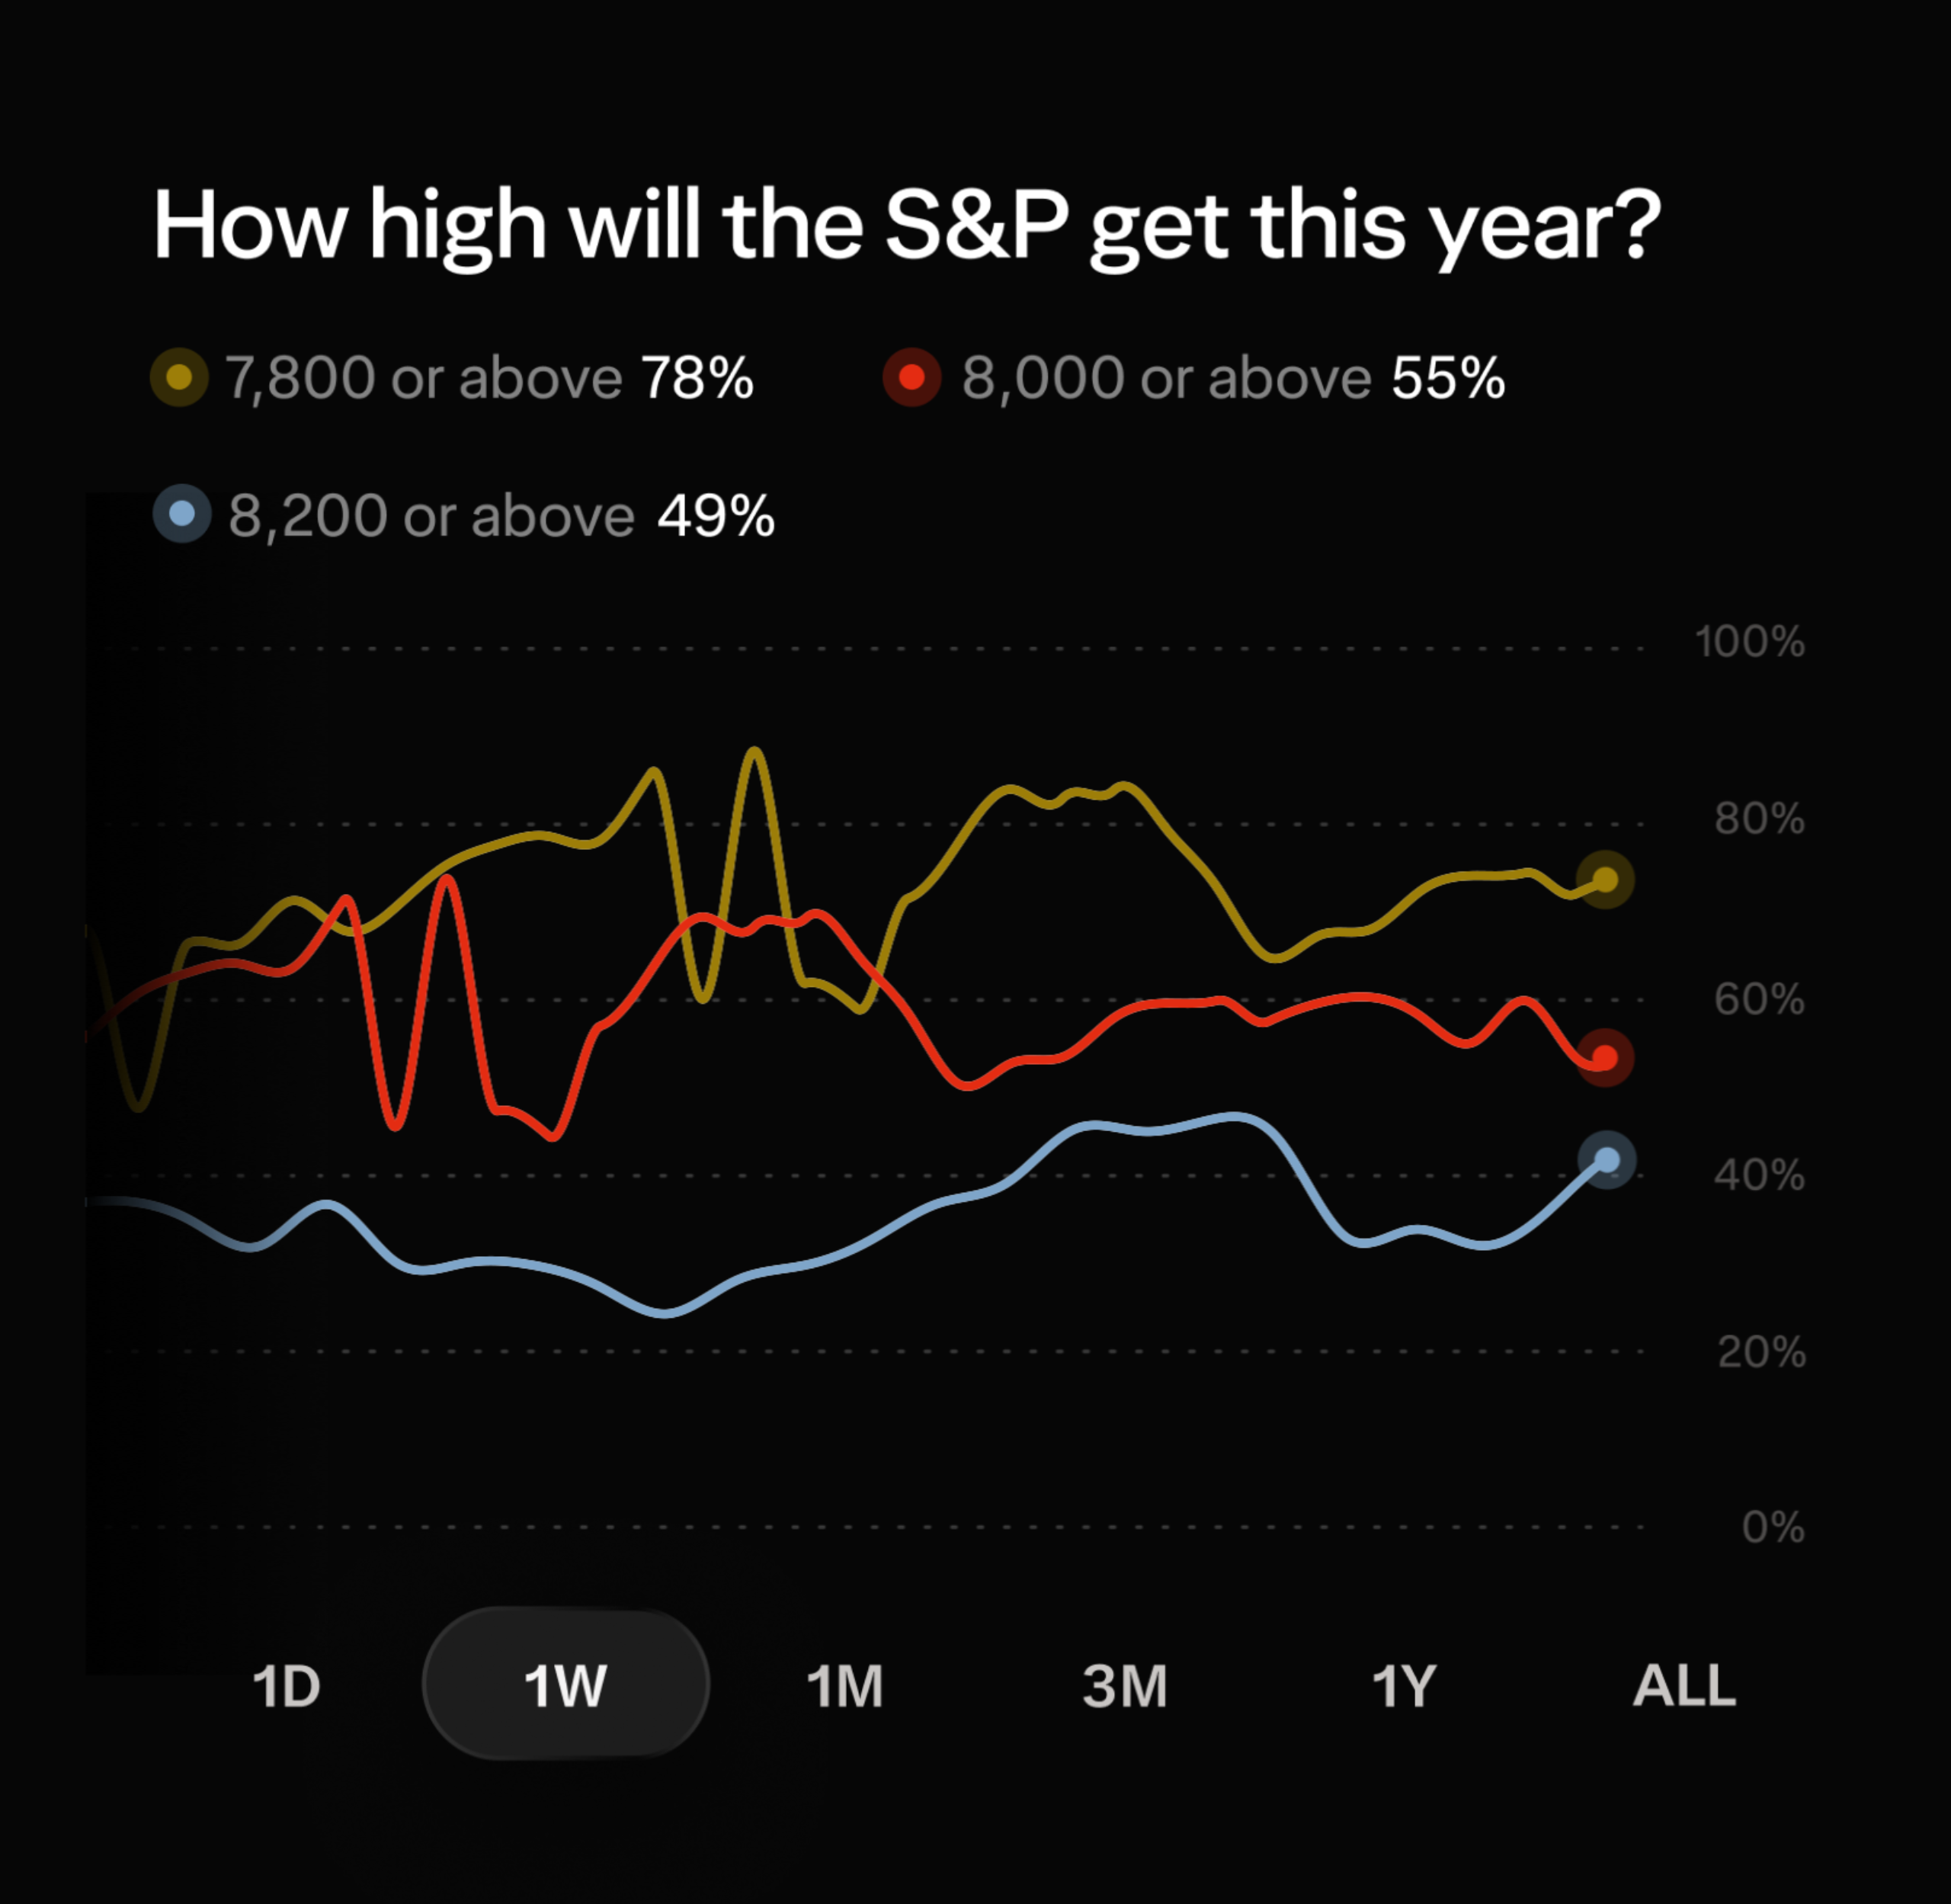
Task: Click the 7,800 or above label
Action: click(424, 379)
